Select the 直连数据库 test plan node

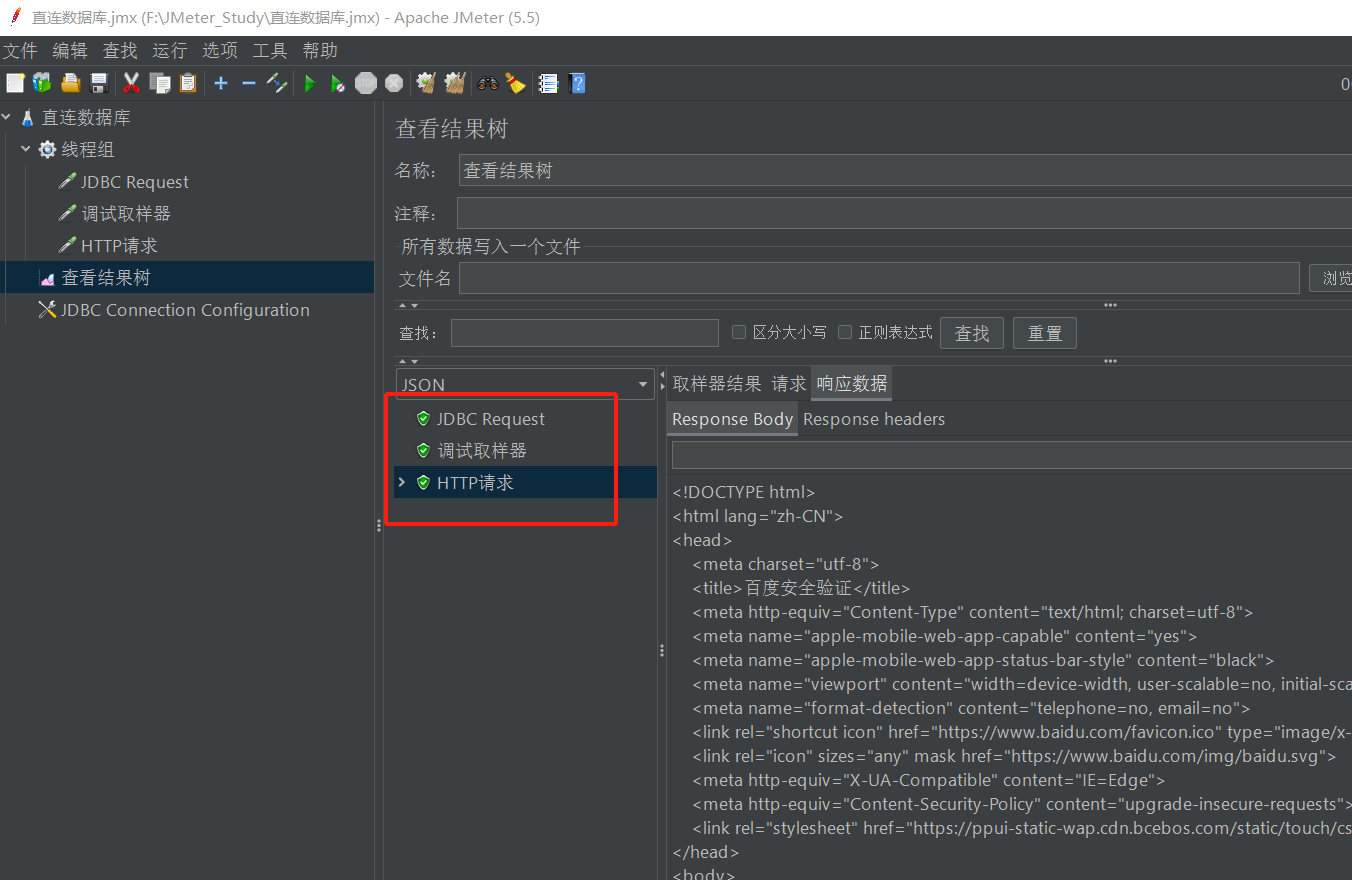[x=86, y=118]
